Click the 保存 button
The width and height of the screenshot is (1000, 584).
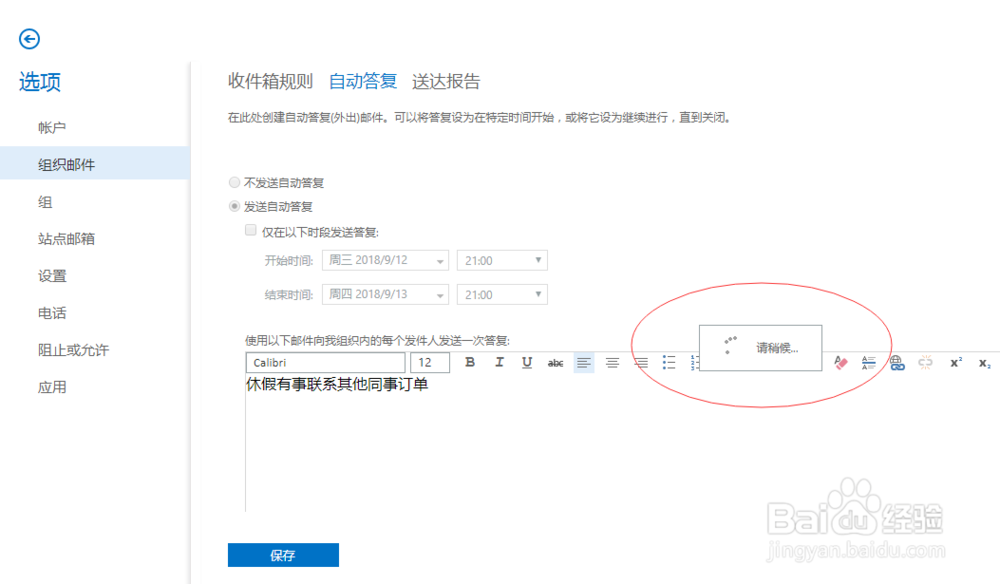[x=283, y=555]
